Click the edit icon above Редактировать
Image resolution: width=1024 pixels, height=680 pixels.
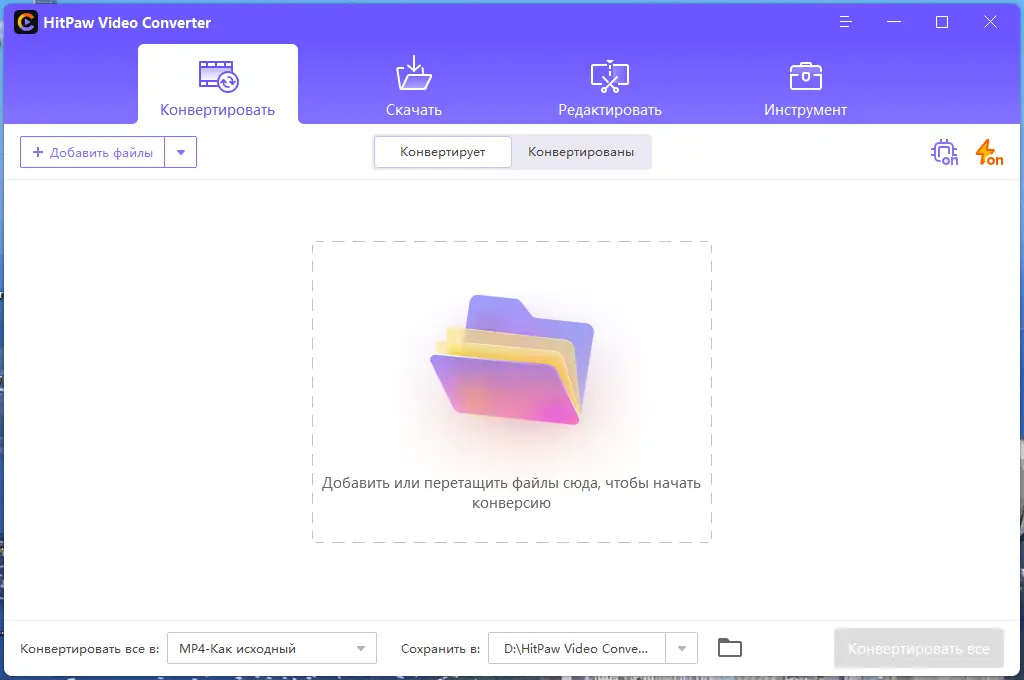[x=609, y=75]
